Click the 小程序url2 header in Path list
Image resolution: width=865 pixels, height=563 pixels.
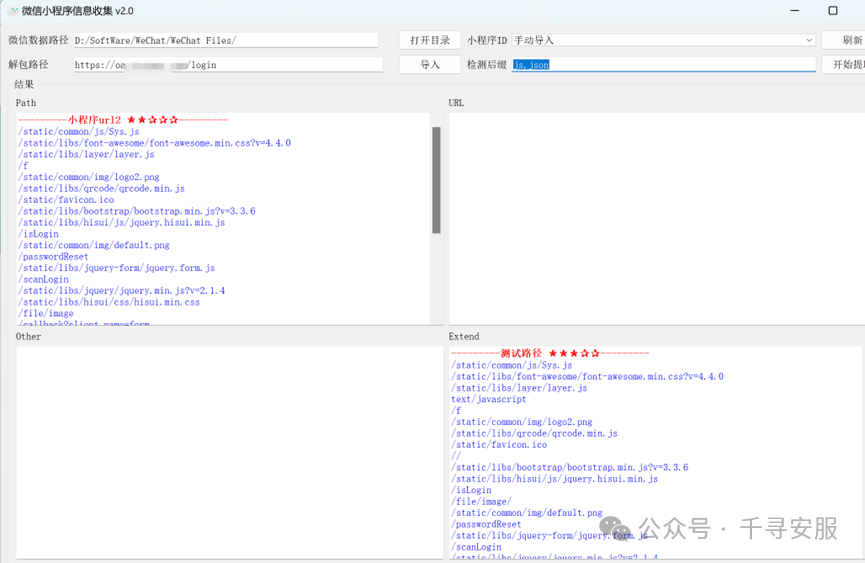pyautogui.click(x=122, y=120)
